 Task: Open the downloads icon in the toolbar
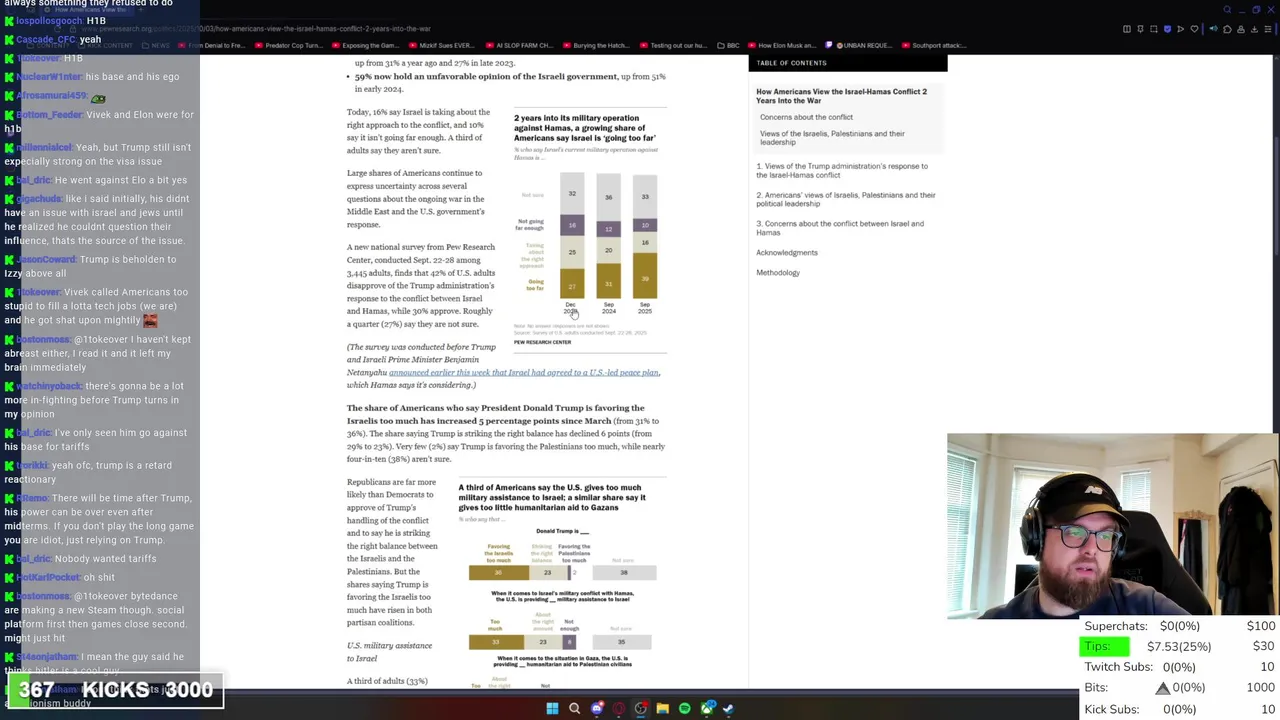(1254, 29)
